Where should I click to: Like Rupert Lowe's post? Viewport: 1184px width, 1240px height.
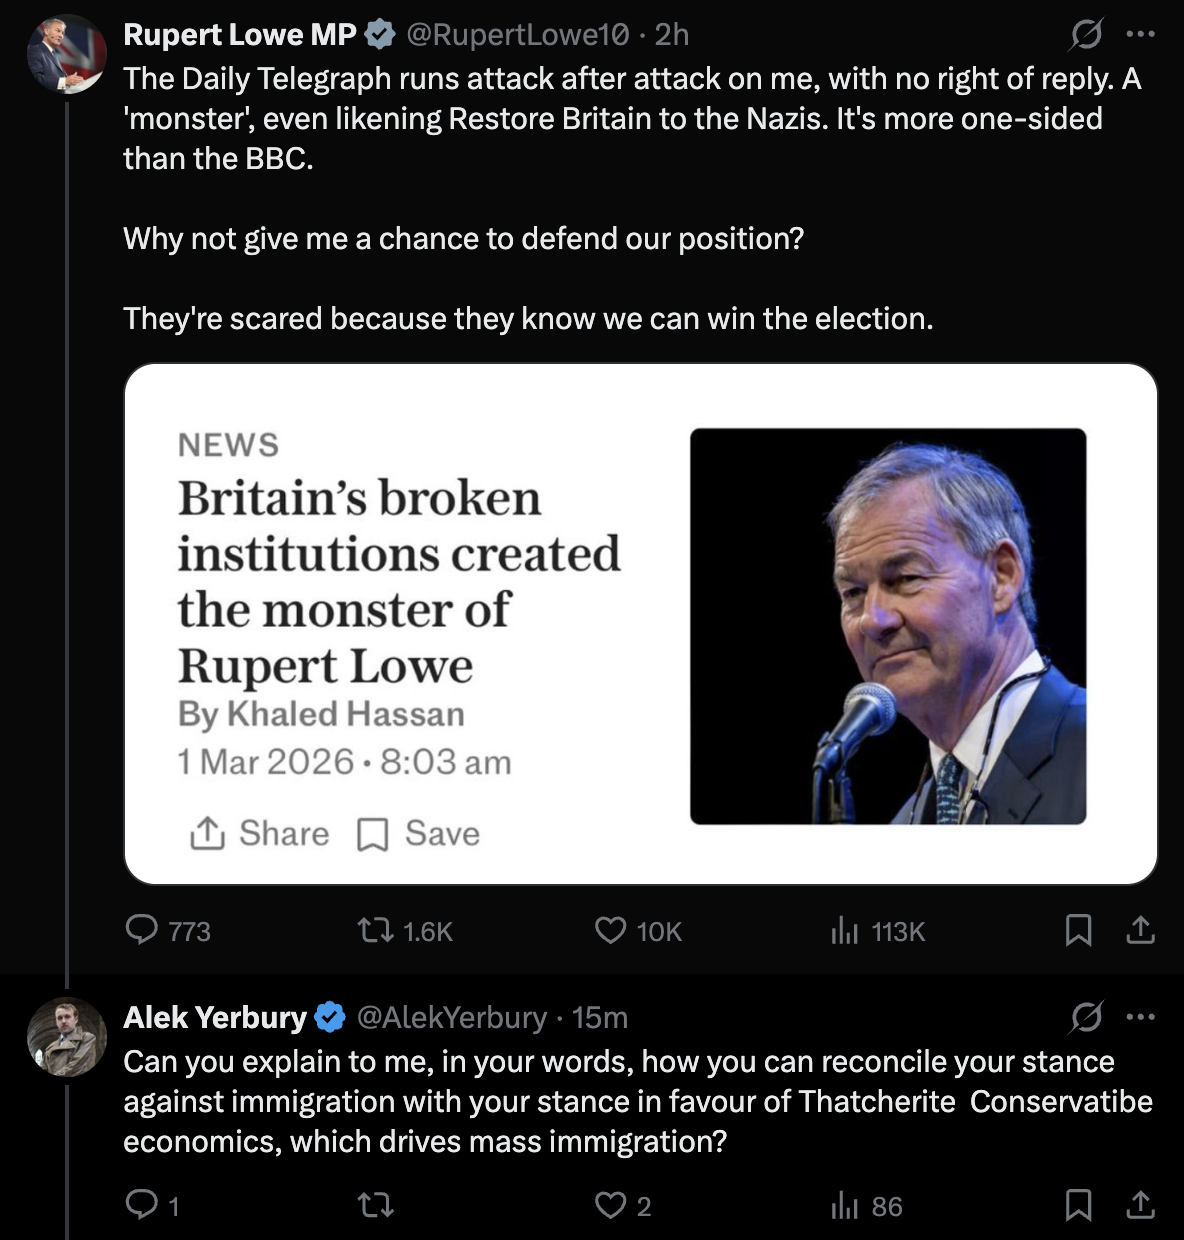coord(610,931)
